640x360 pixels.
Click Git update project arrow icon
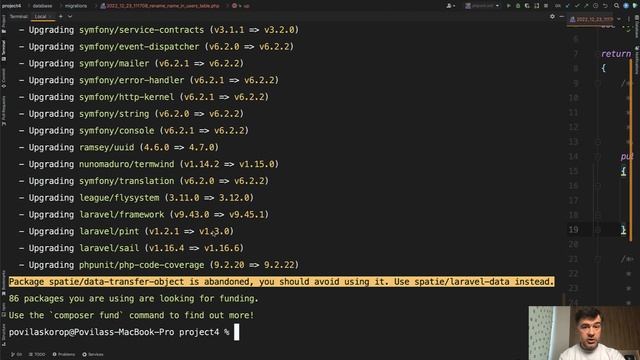point(567,6)
